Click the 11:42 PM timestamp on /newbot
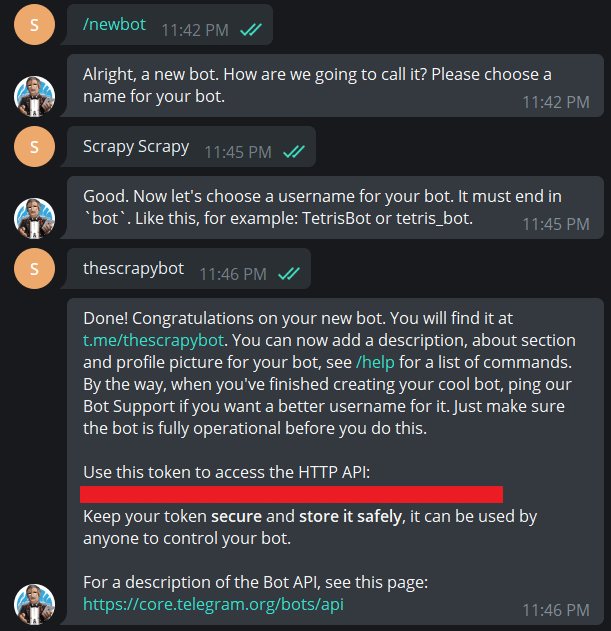 (195, 31)
